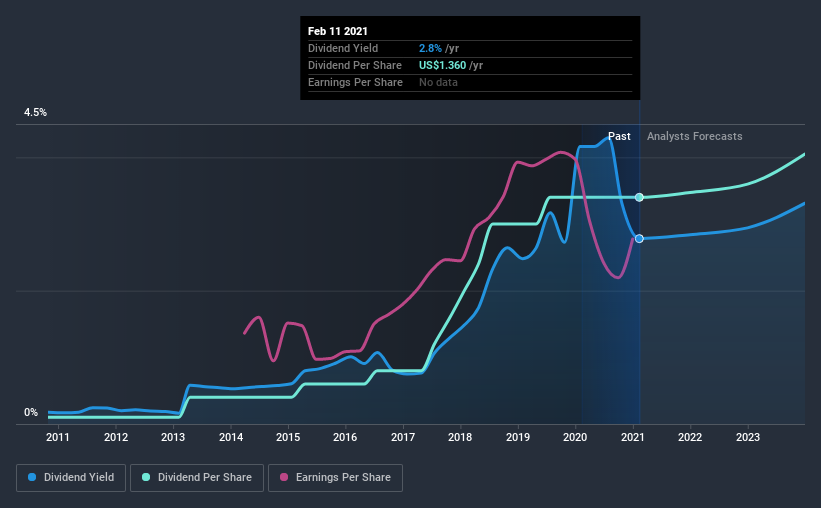Select the 2015 x-axis label

pyautogui.click(x=288, y=437)
